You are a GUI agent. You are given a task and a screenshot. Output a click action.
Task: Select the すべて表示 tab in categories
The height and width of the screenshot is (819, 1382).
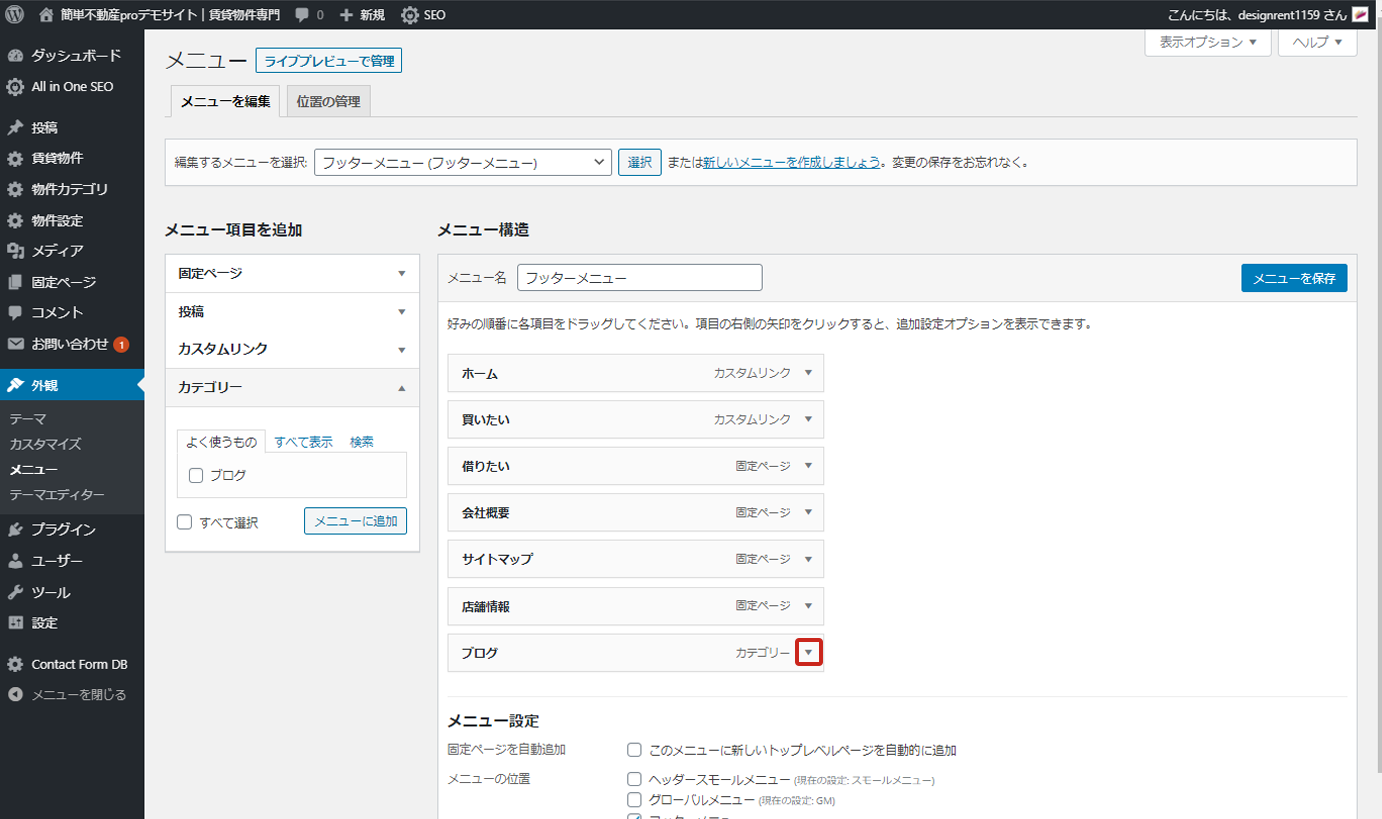click(303, 442)
